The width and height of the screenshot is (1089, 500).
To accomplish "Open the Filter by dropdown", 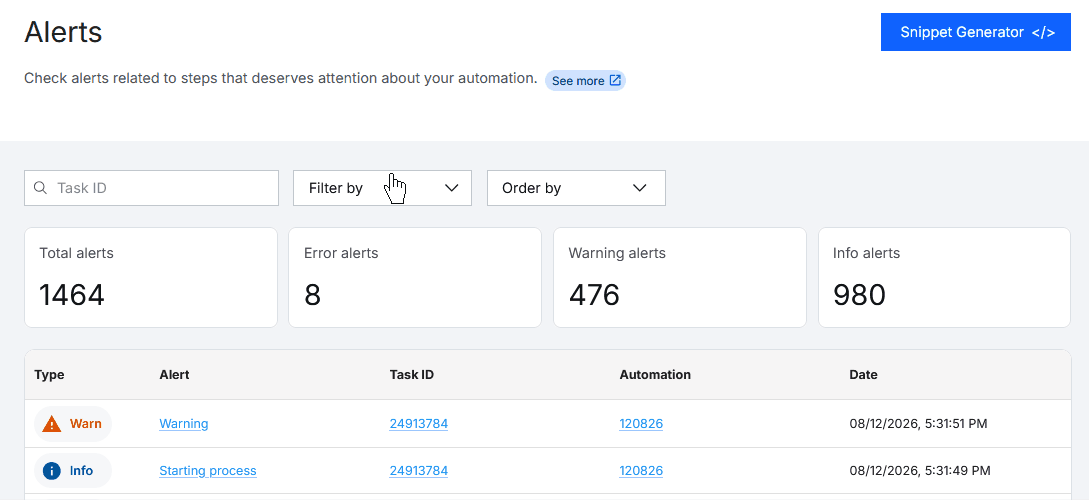I will pos(382,188).
